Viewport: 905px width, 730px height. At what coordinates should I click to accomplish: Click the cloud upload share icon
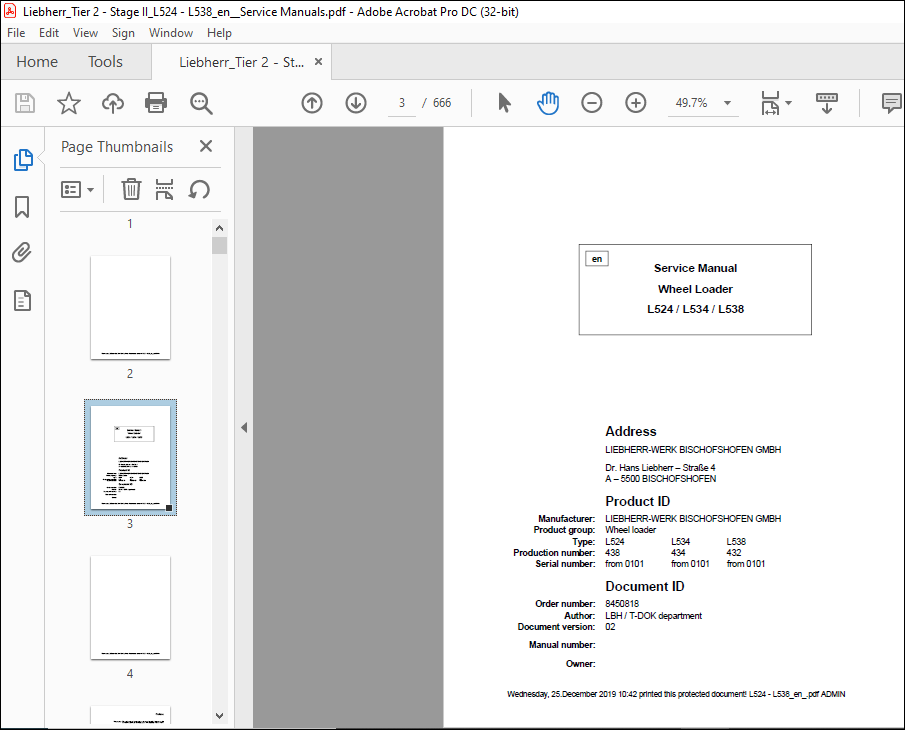click(x=113, y=103)
